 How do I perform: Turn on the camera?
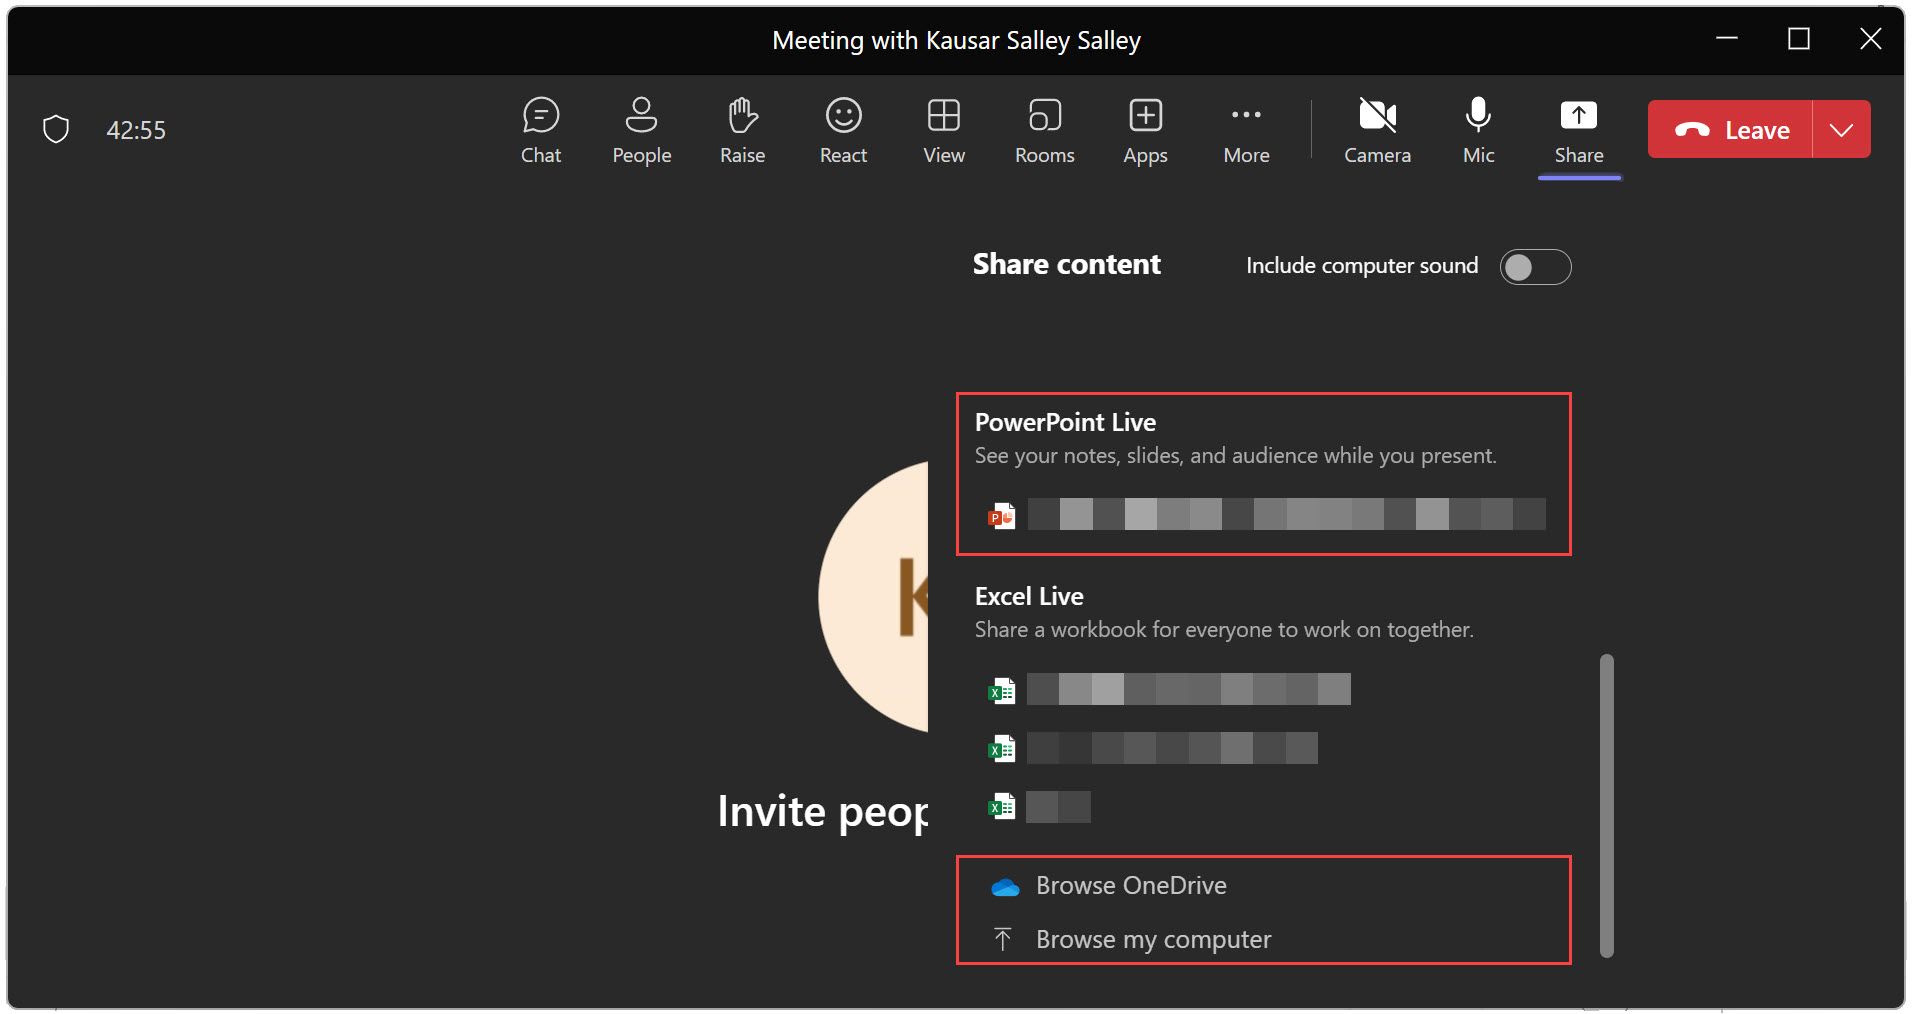(1378, 129)
